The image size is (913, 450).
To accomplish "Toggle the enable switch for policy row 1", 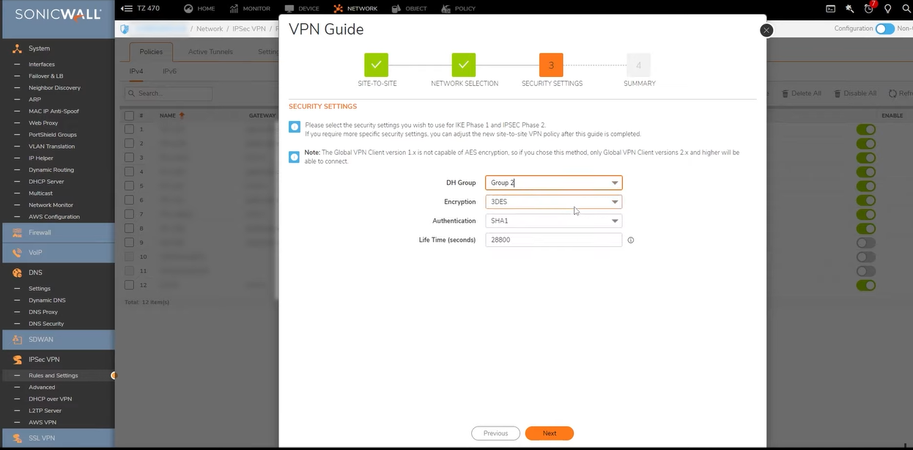I will [866, 129].
